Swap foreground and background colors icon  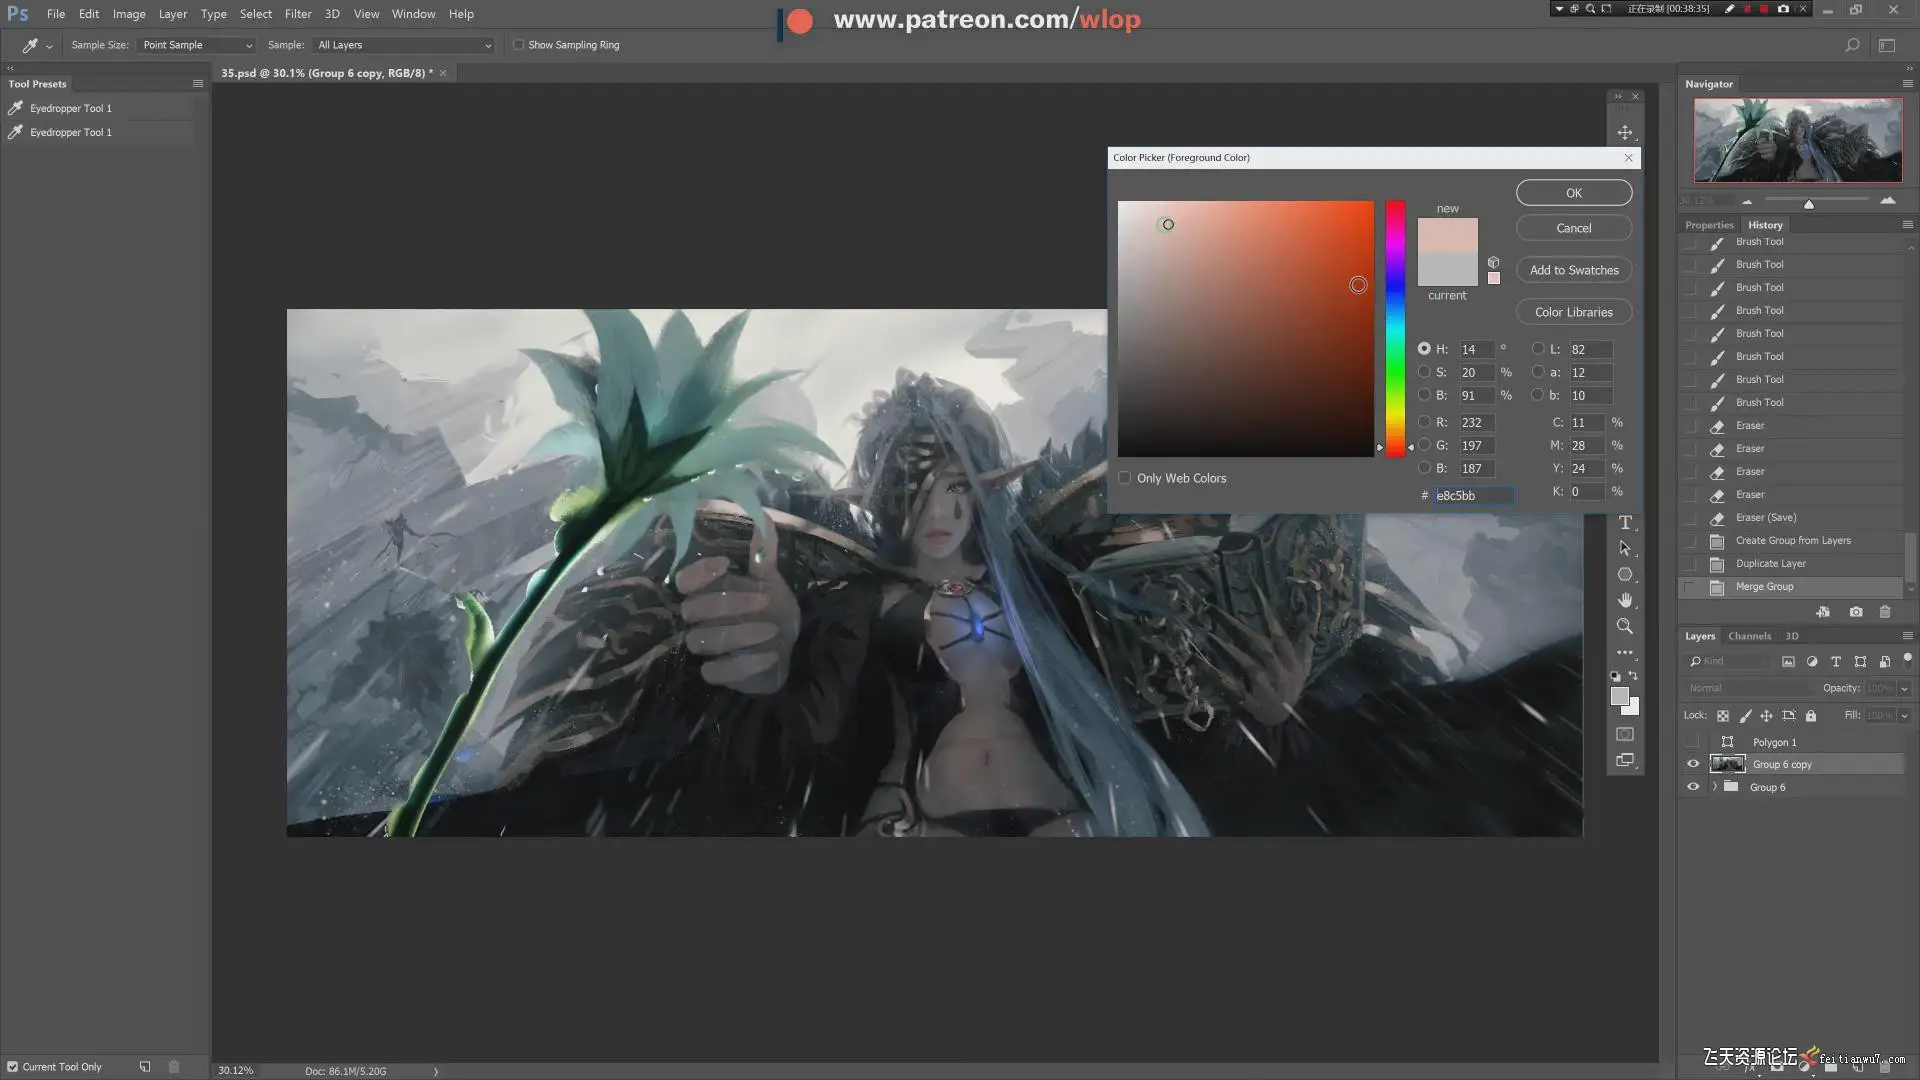point(1633,676)
